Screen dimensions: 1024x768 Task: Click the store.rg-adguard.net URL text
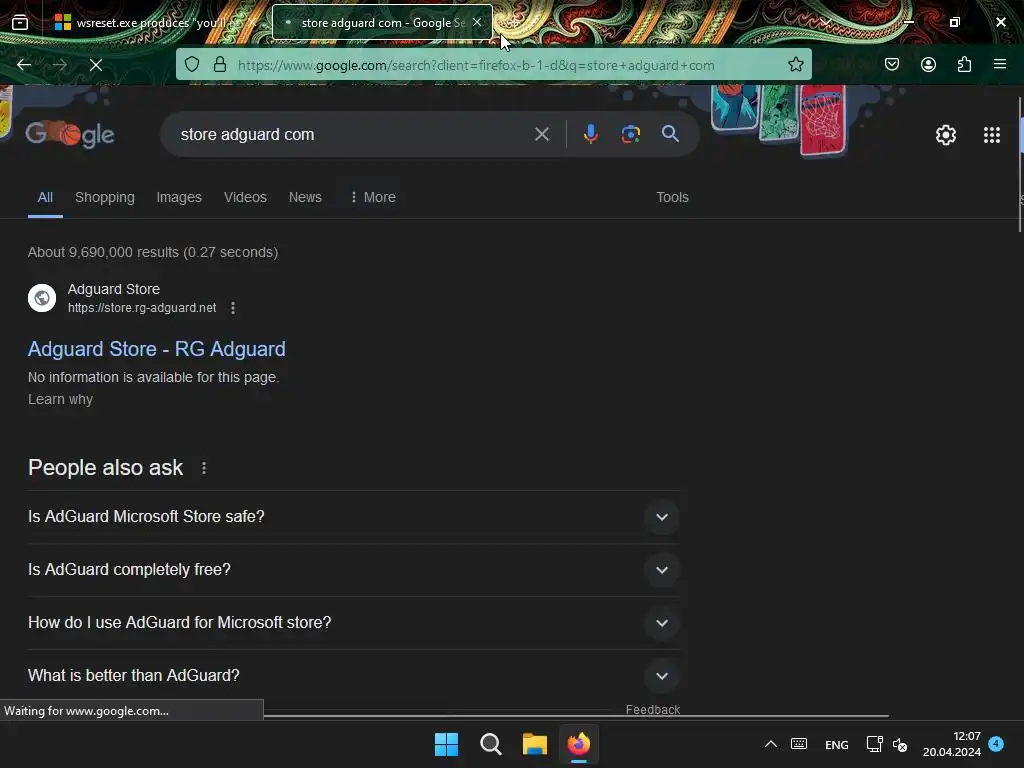point(142,308)
